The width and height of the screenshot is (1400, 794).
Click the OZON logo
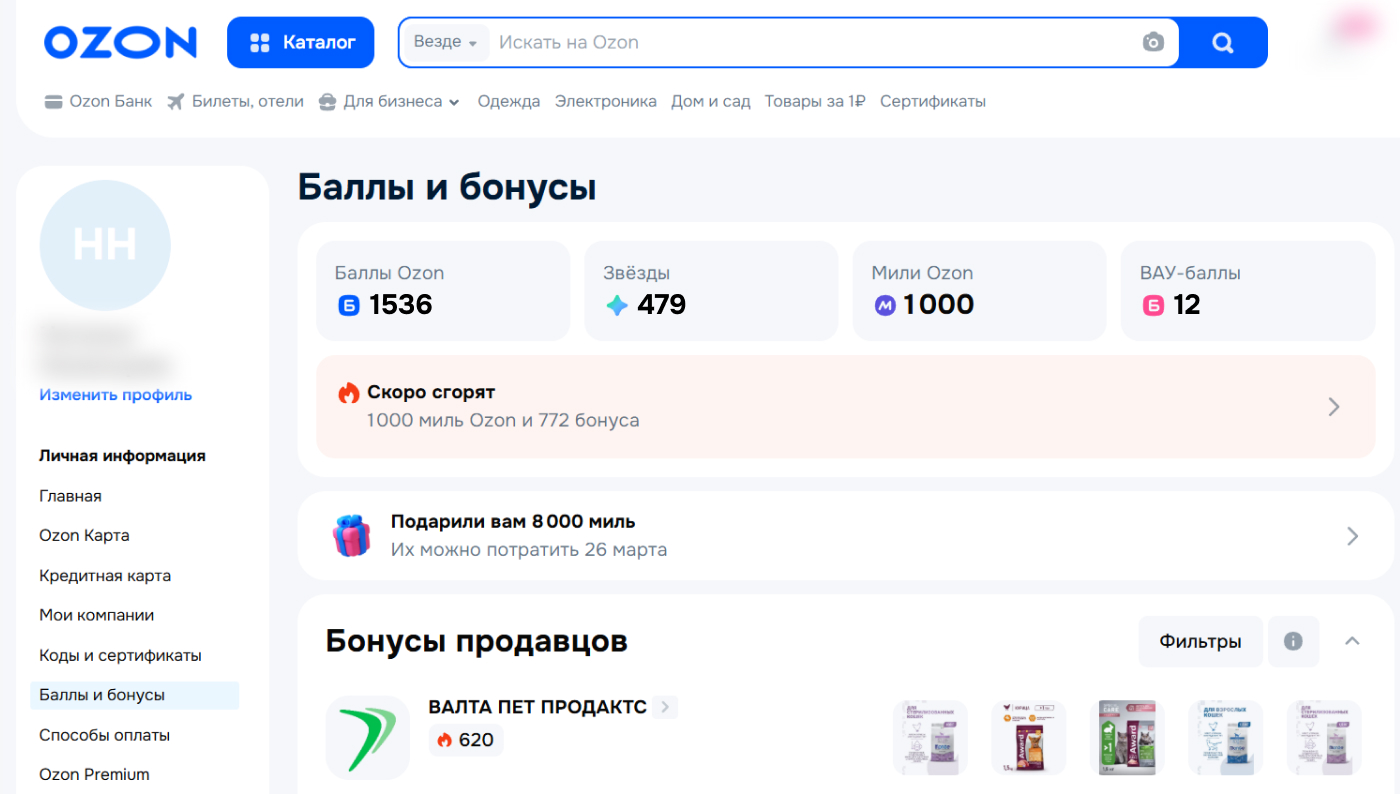click(x=121, y=42)
